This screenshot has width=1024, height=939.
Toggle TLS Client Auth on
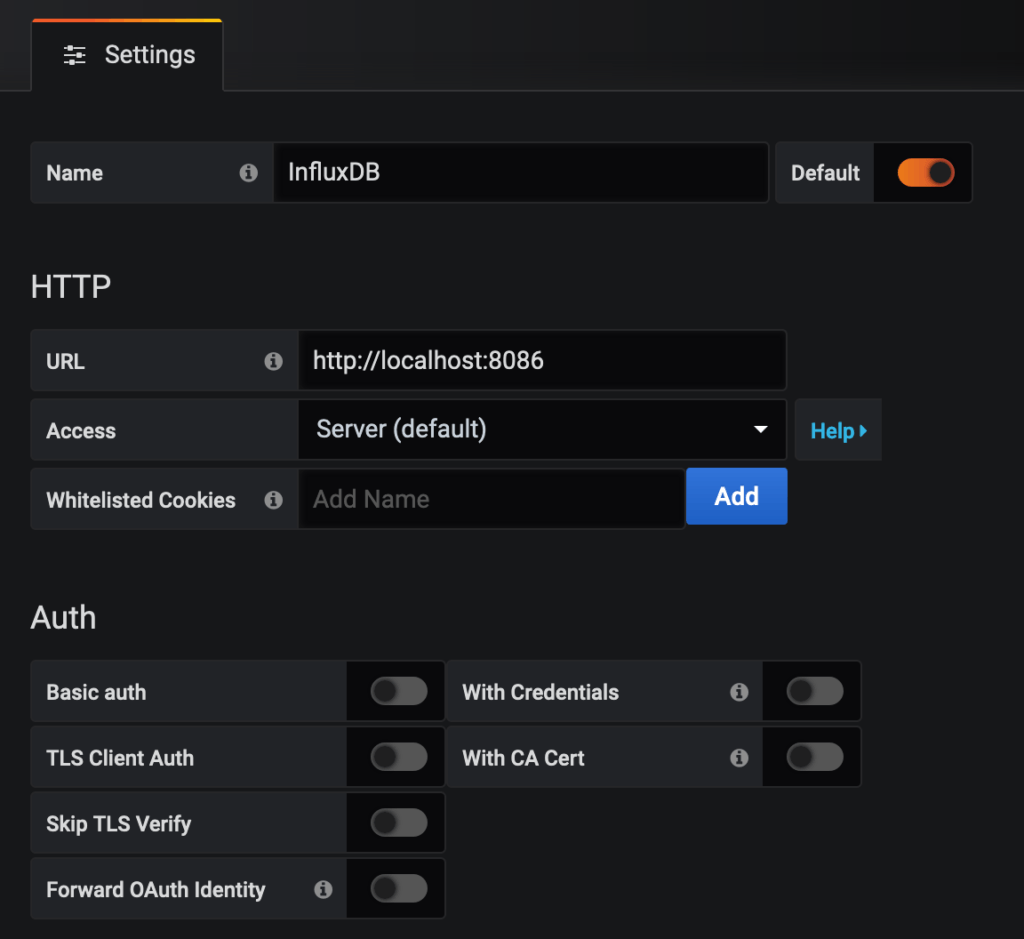click(398, 757)
